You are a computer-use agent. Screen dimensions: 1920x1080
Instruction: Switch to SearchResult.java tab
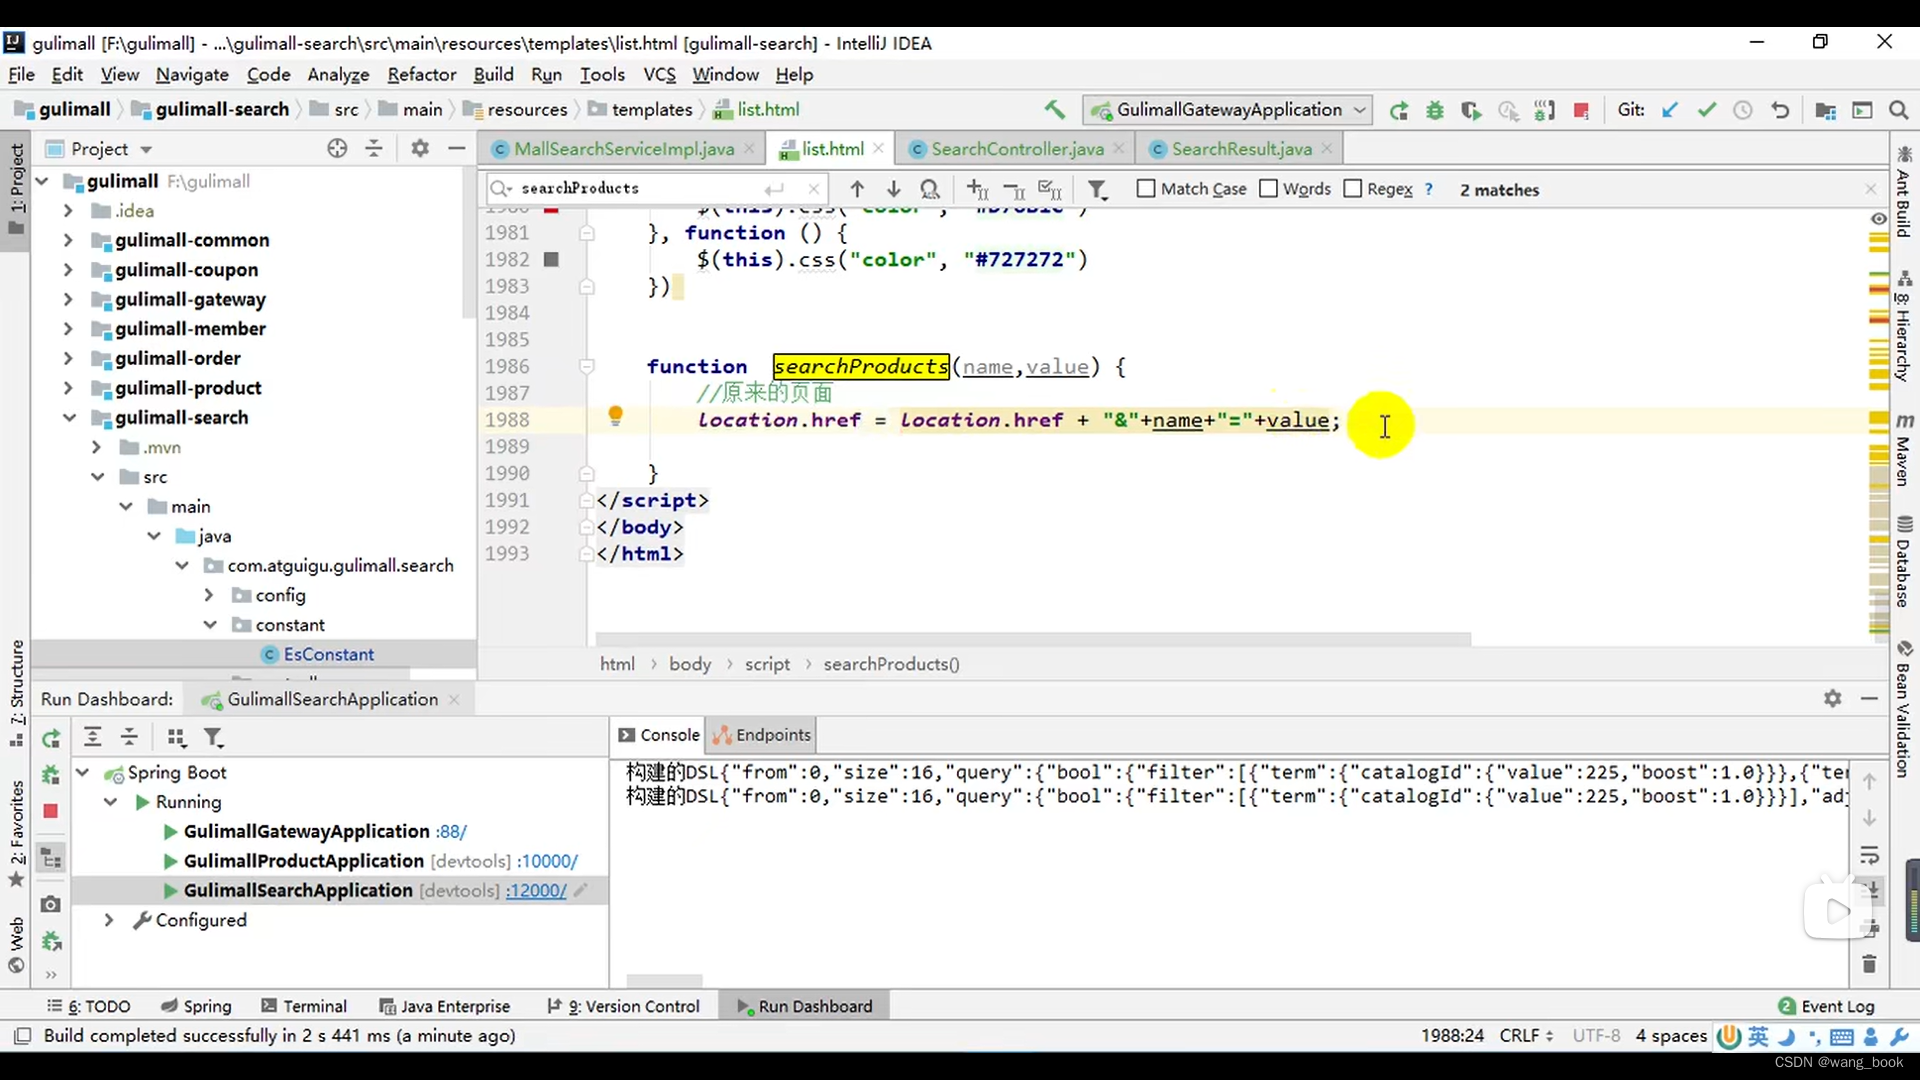[1241, 149]
